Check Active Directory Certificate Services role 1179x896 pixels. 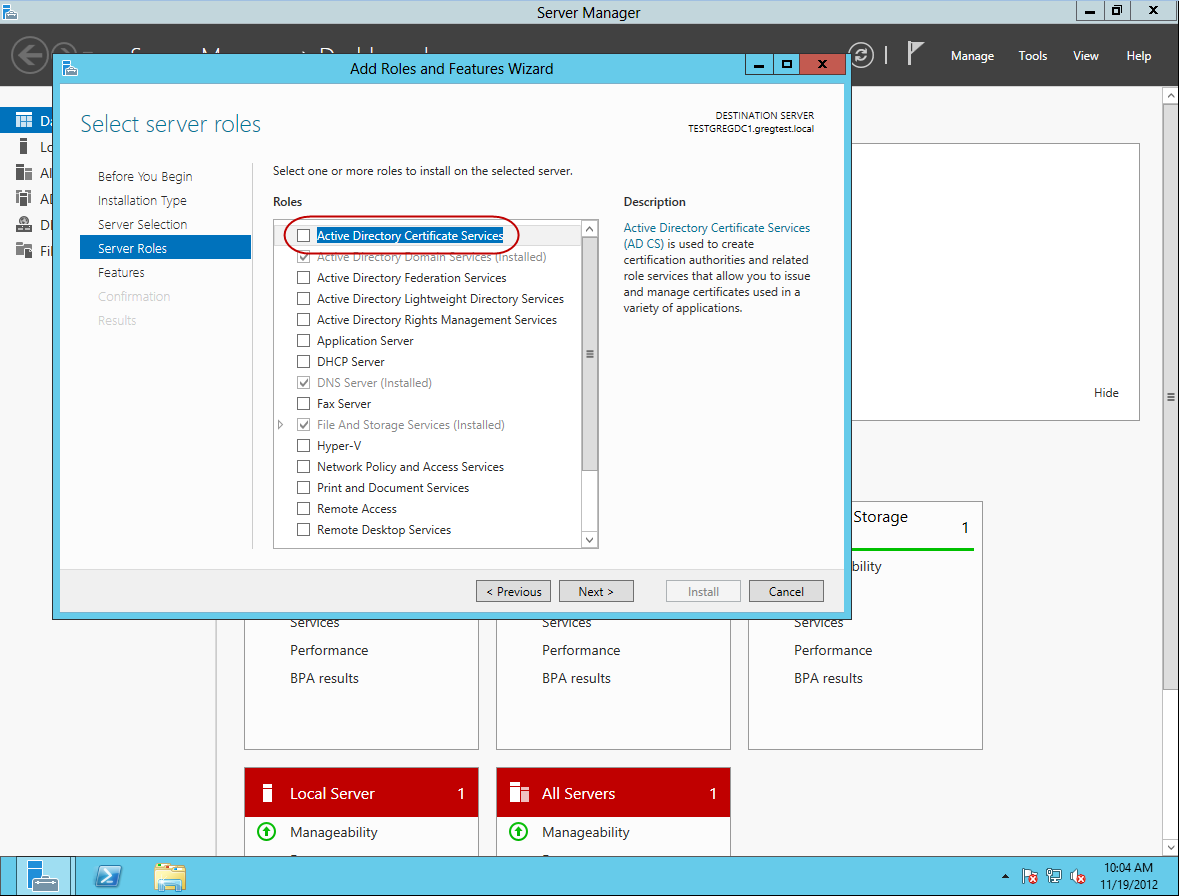[x=304, y=235]
